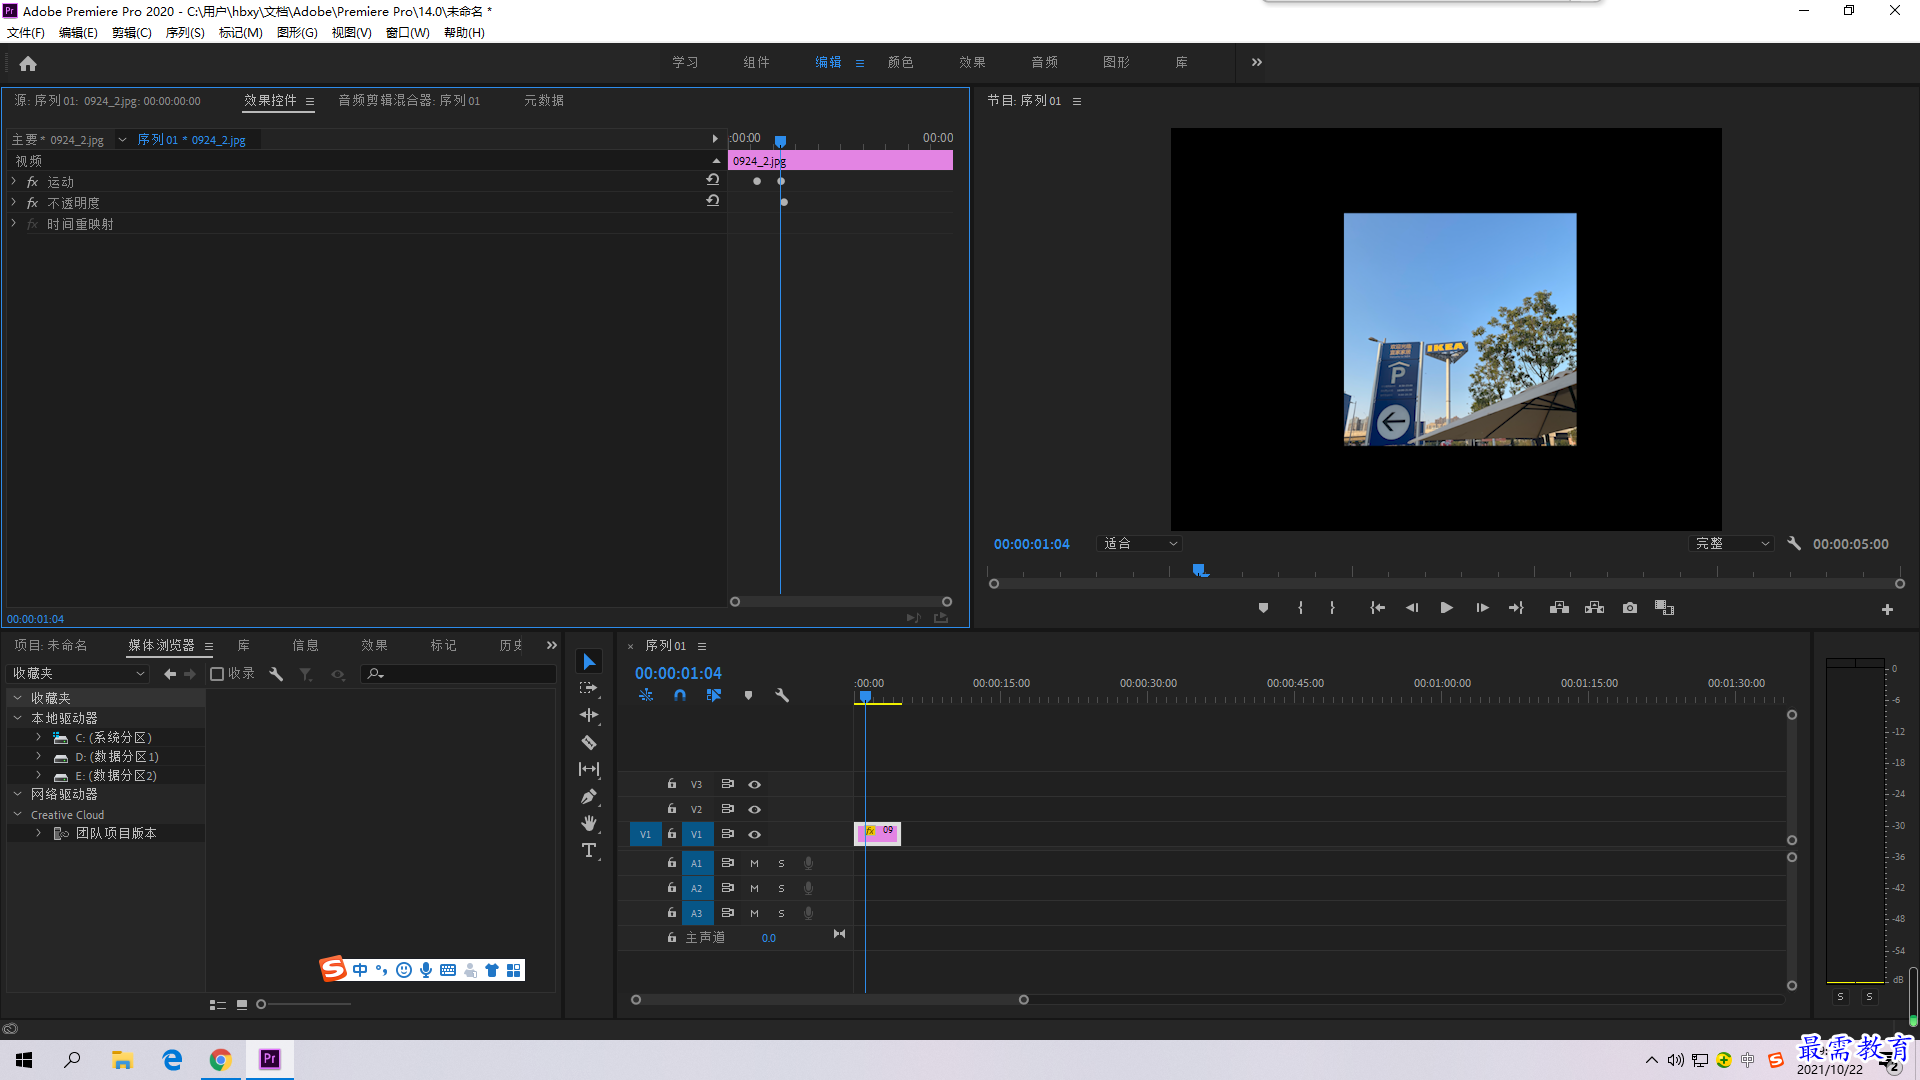Viewport: 1920px width, 1080px height.
Task: Toggle V3 track output eye
Action: tap(755, 784)
